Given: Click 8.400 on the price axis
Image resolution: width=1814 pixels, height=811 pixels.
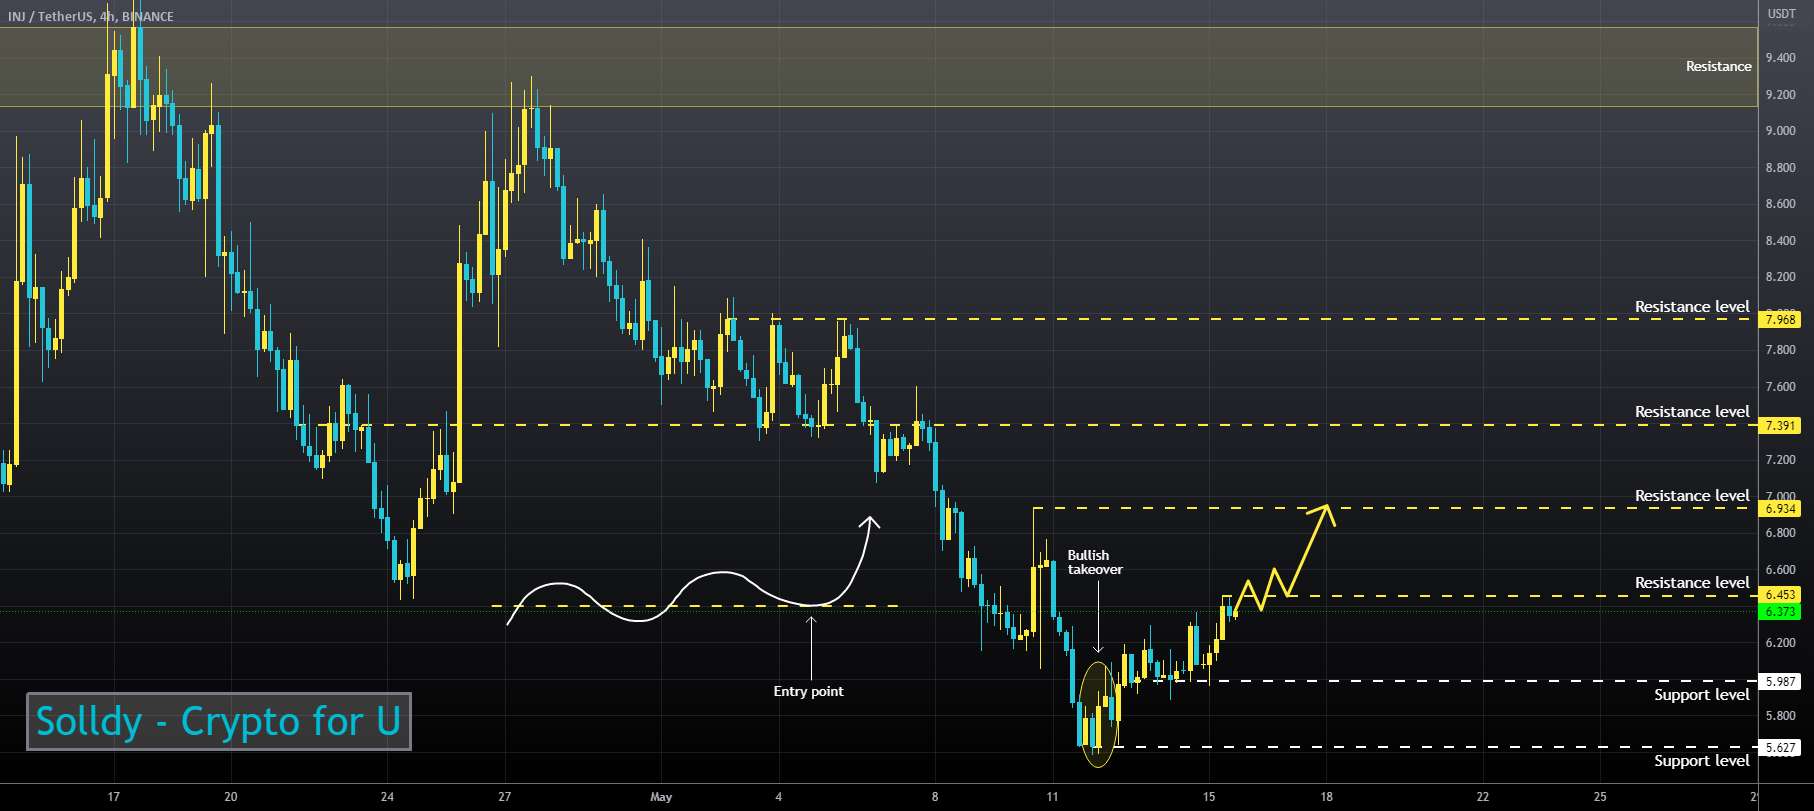Looking at the screenshot, I should (x=1780, y=241).
